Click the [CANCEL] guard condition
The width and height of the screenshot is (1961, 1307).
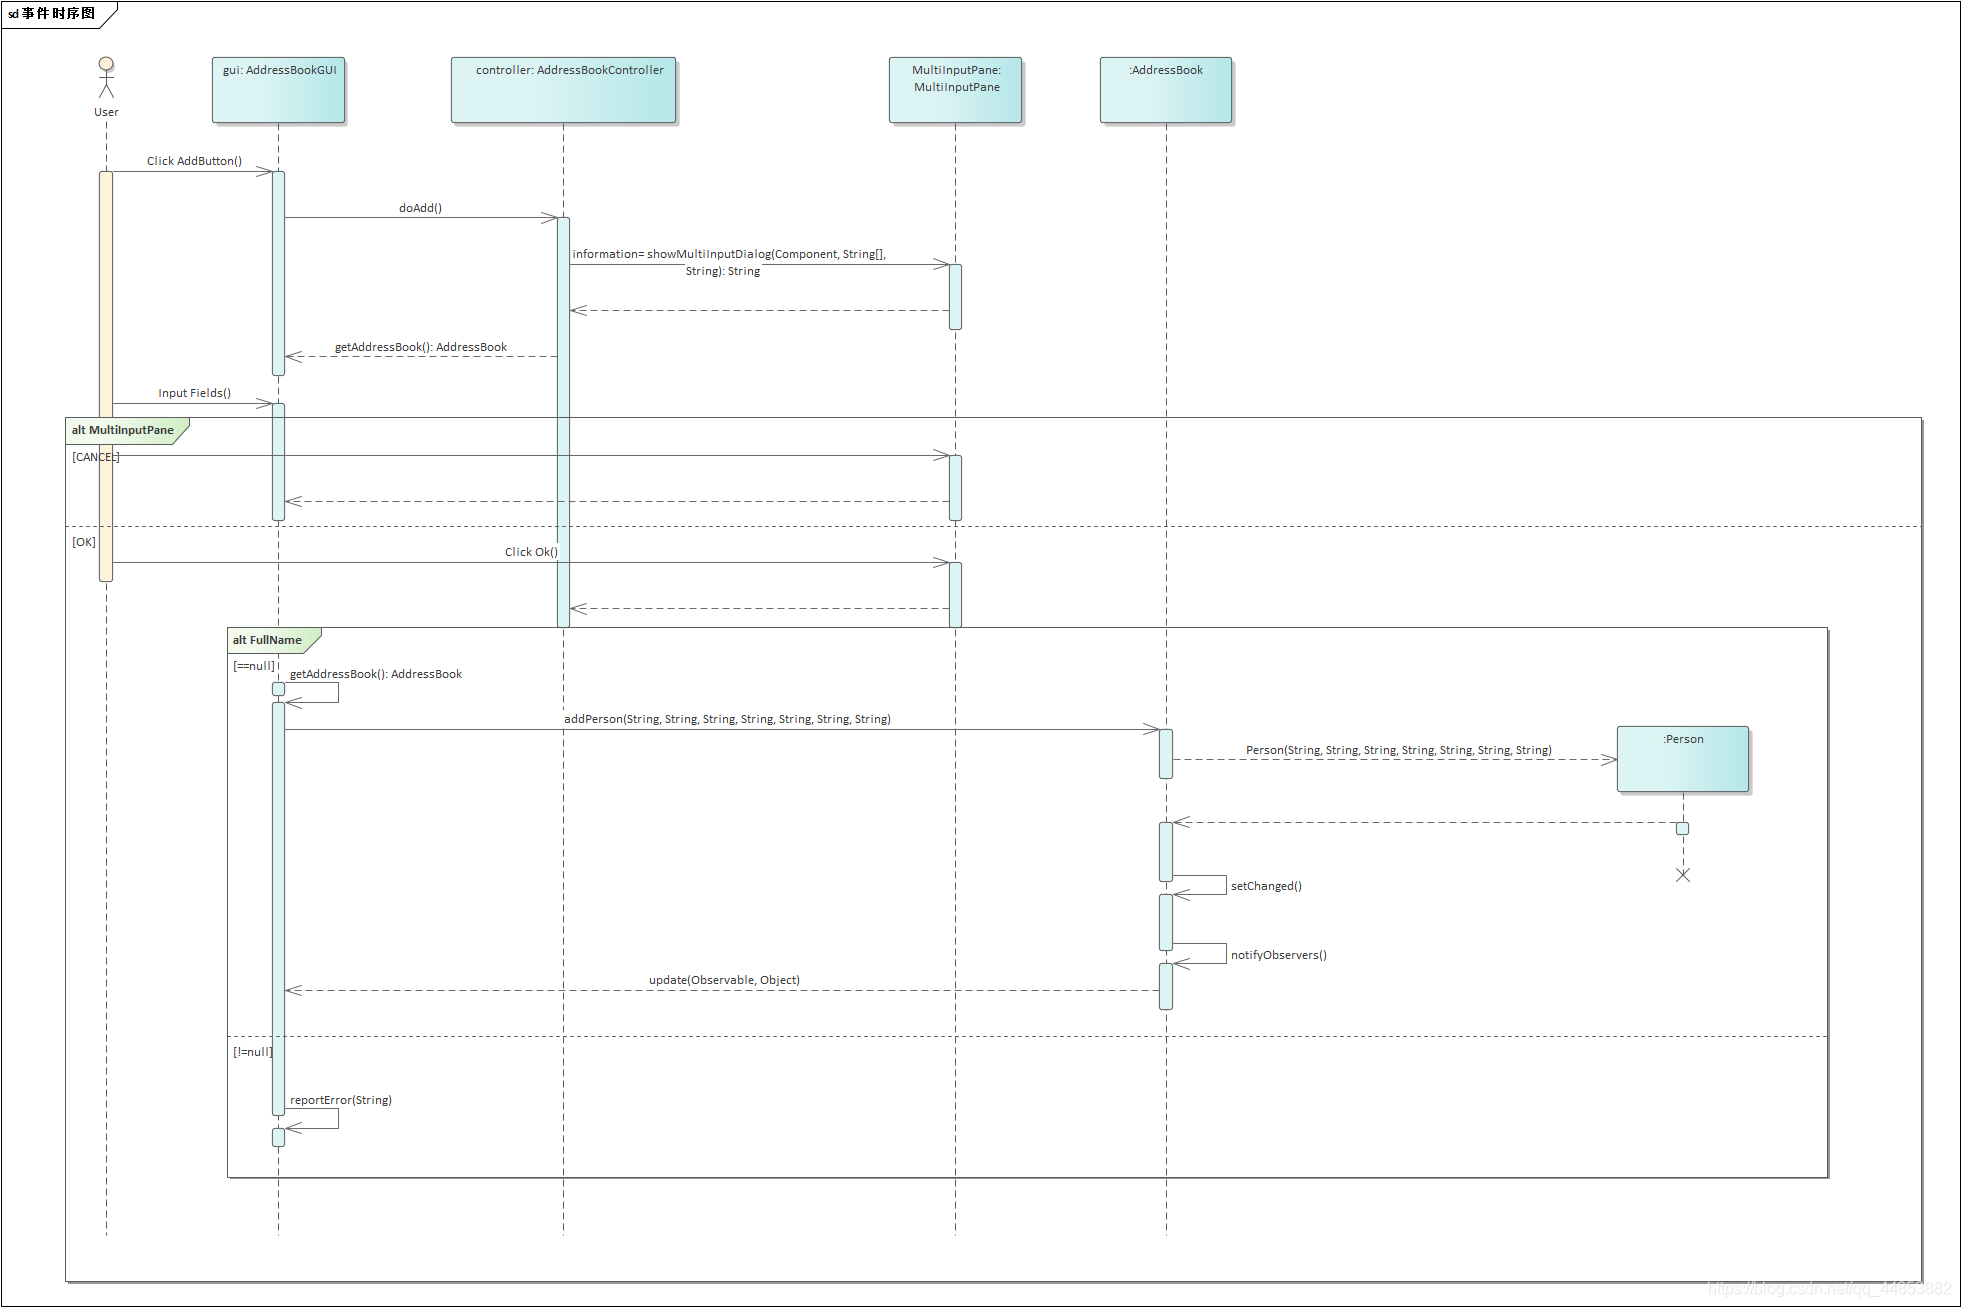(x=95, y=457)
